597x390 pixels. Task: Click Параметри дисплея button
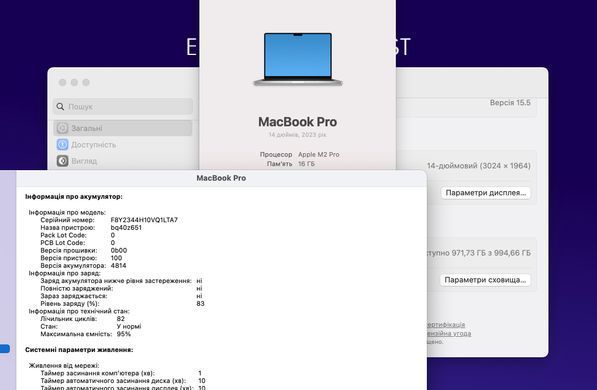click(x=485, y=193)
